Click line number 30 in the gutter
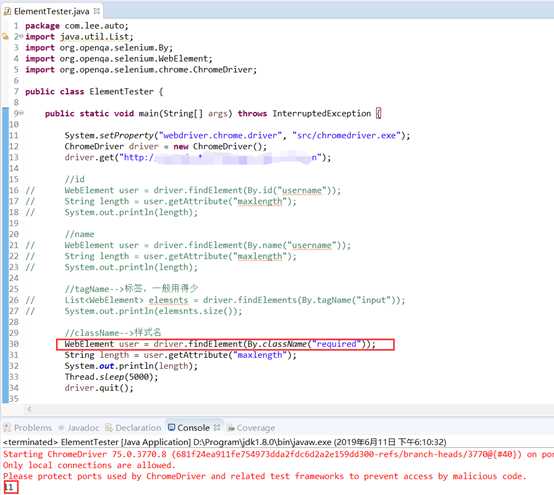The image size is (554, 495). point(14,344)
